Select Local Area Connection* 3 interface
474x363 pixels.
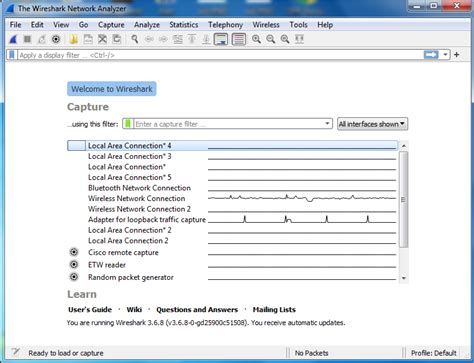tap(232, 156)
